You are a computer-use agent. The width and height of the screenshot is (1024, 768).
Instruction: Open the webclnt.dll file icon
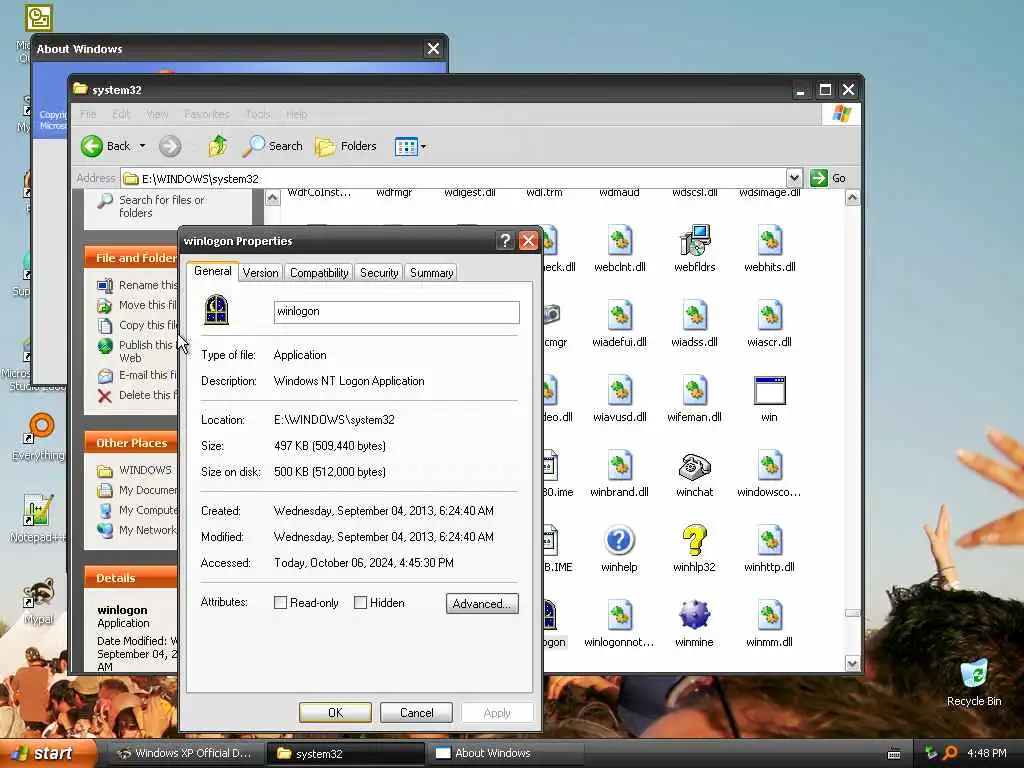[620, 240]
